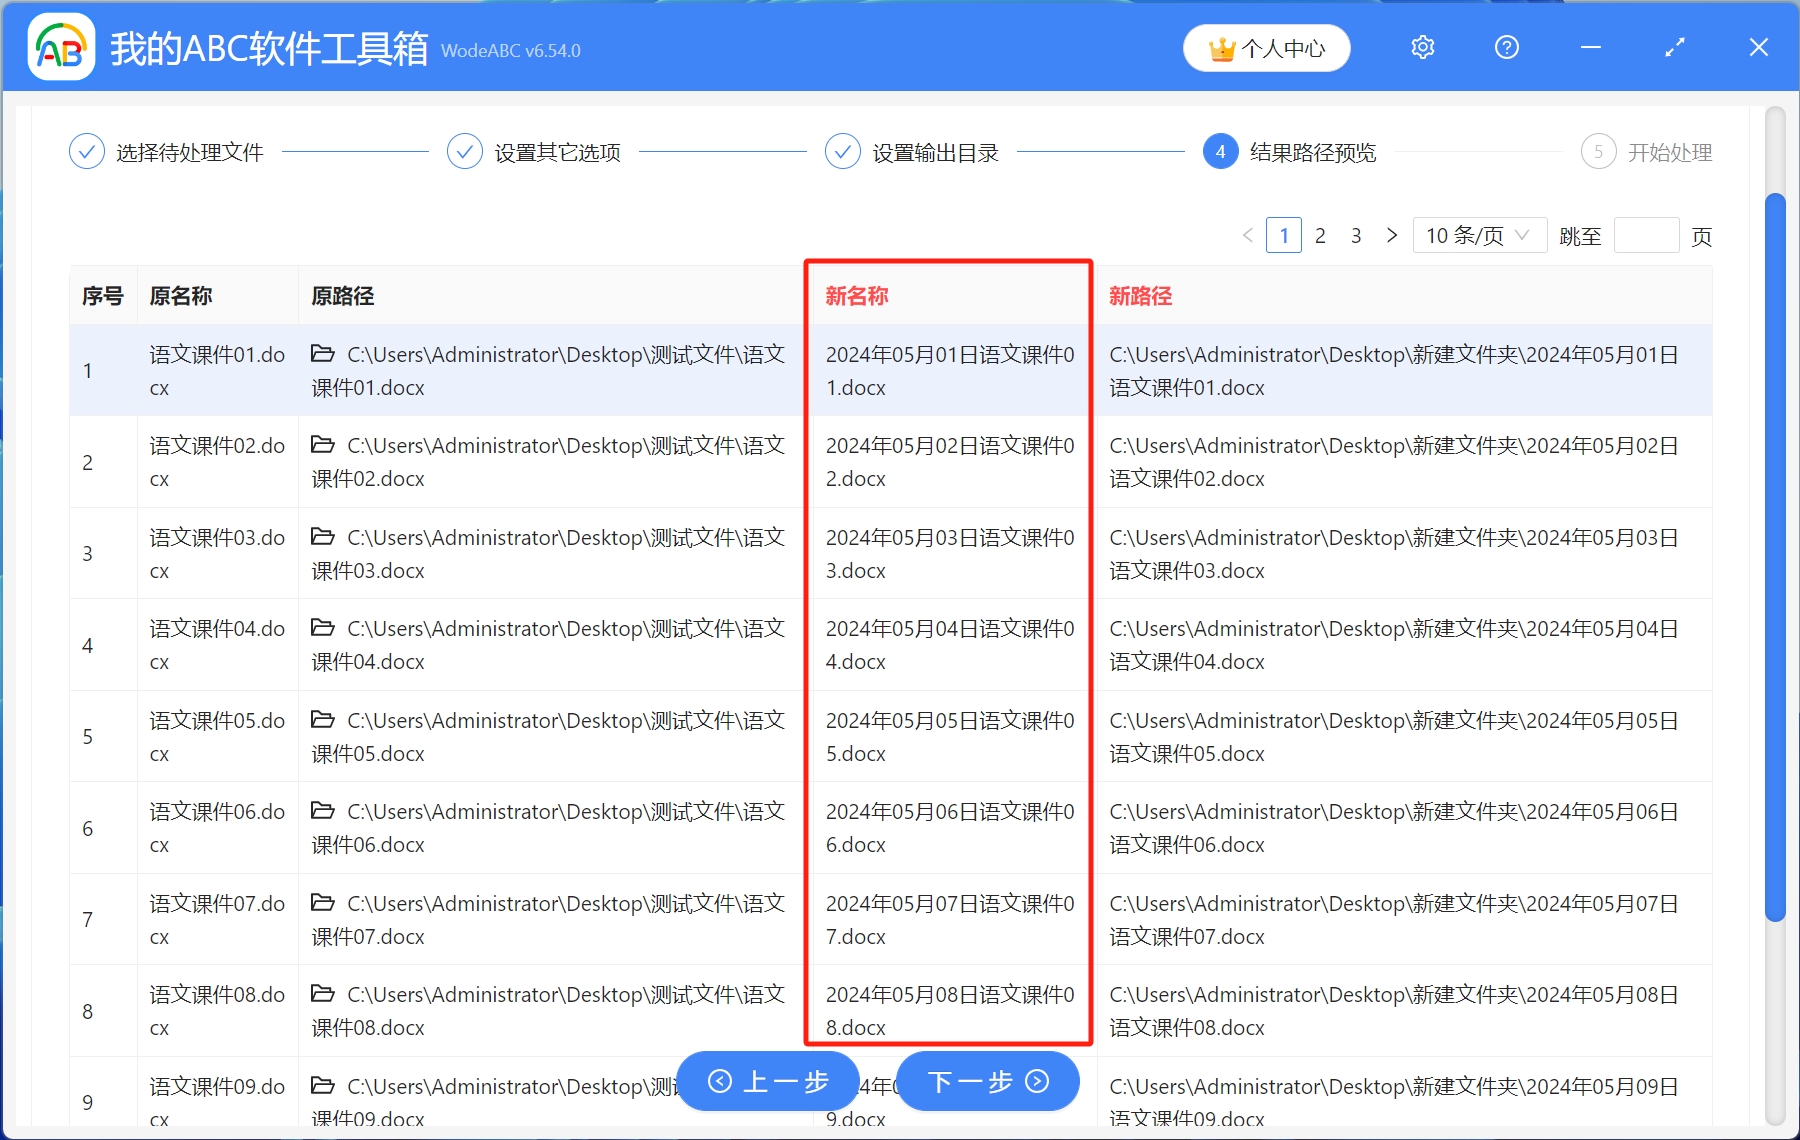
Task: Click the step 4 circle of 结果路径预览
Action: click(x=1220, y=151)
